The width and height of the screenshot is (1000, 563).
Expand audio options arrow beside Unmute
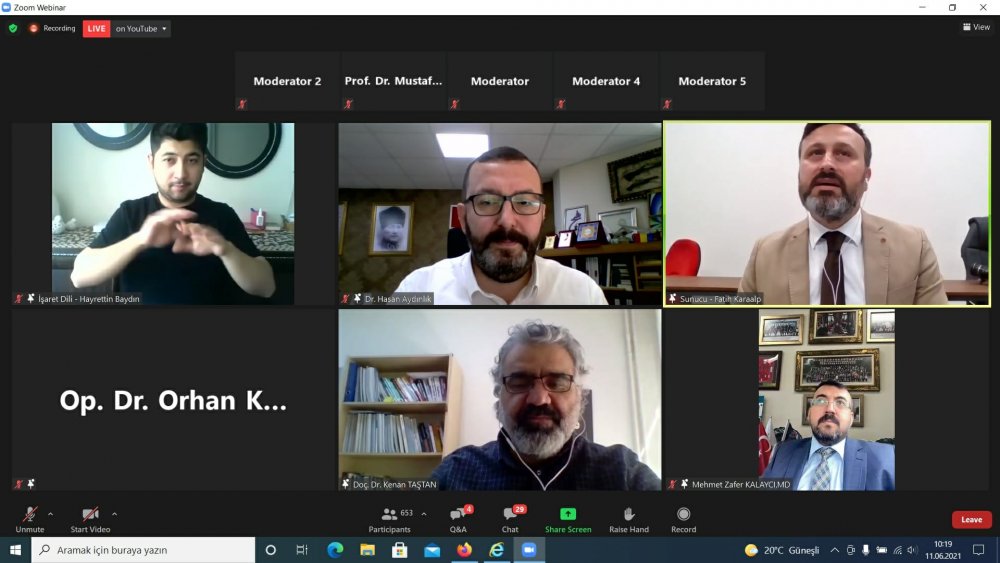coord(51,514)
